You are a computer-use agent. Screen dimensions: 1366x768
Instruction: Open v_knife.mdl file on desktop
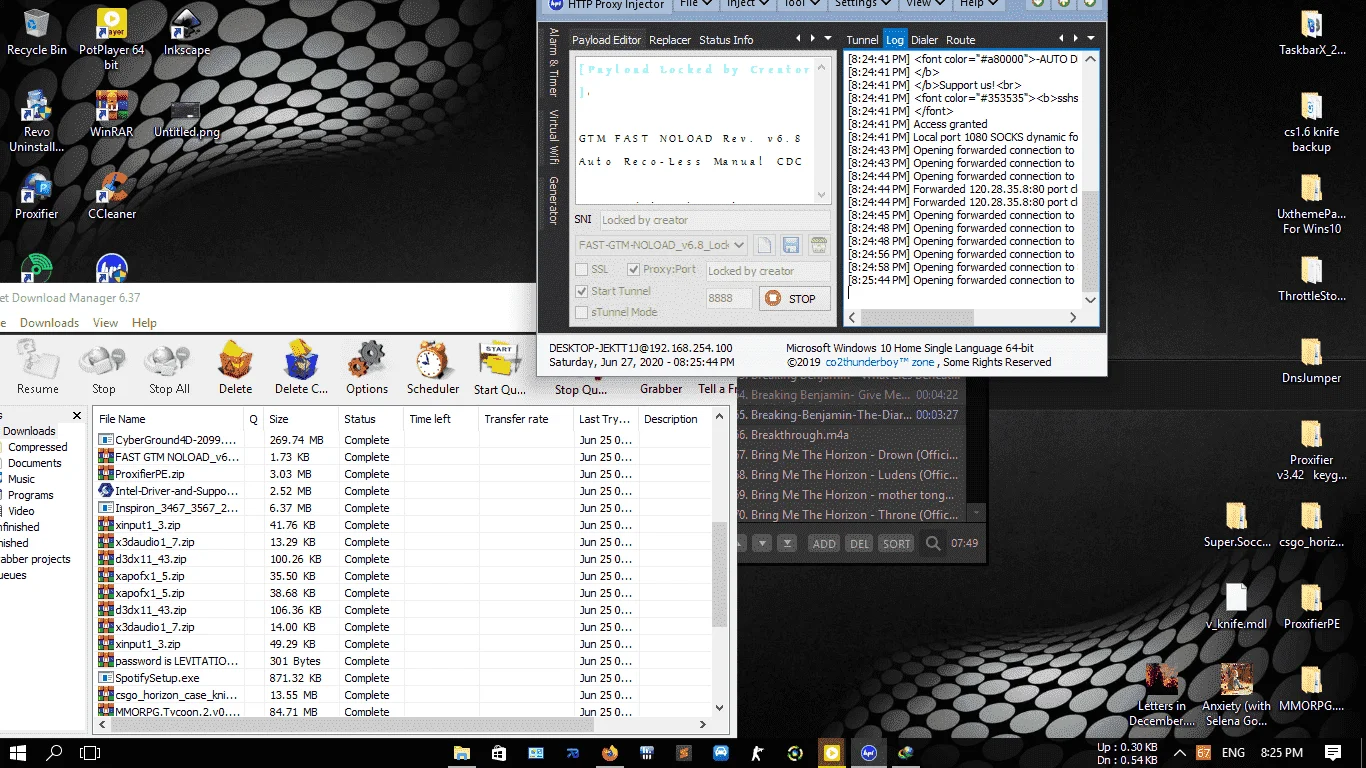1236,607
